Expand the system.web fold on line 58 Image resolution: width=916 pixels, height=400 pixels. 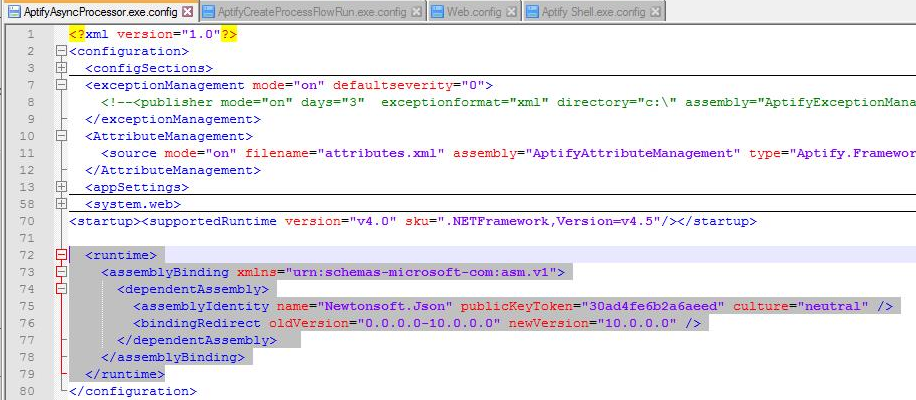pyautogui.click(x=61, y=204)
